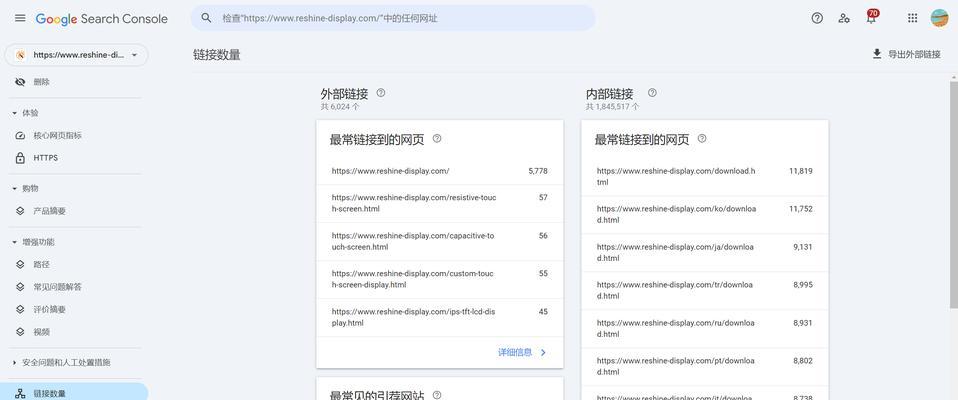The height and width of the screenshot is (400, 958).
Task: Click help icon beside 最常见的引荐网站
Action: [437, 395]
